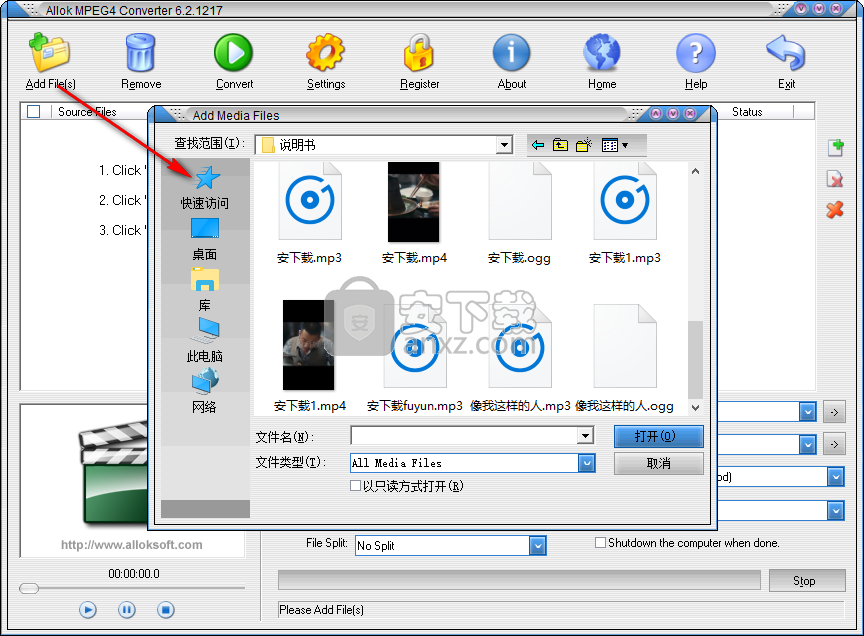This screenshot has width=864, height=636.
Task: Click the Exit arrow icon
Action: click(x=786, y=53)
